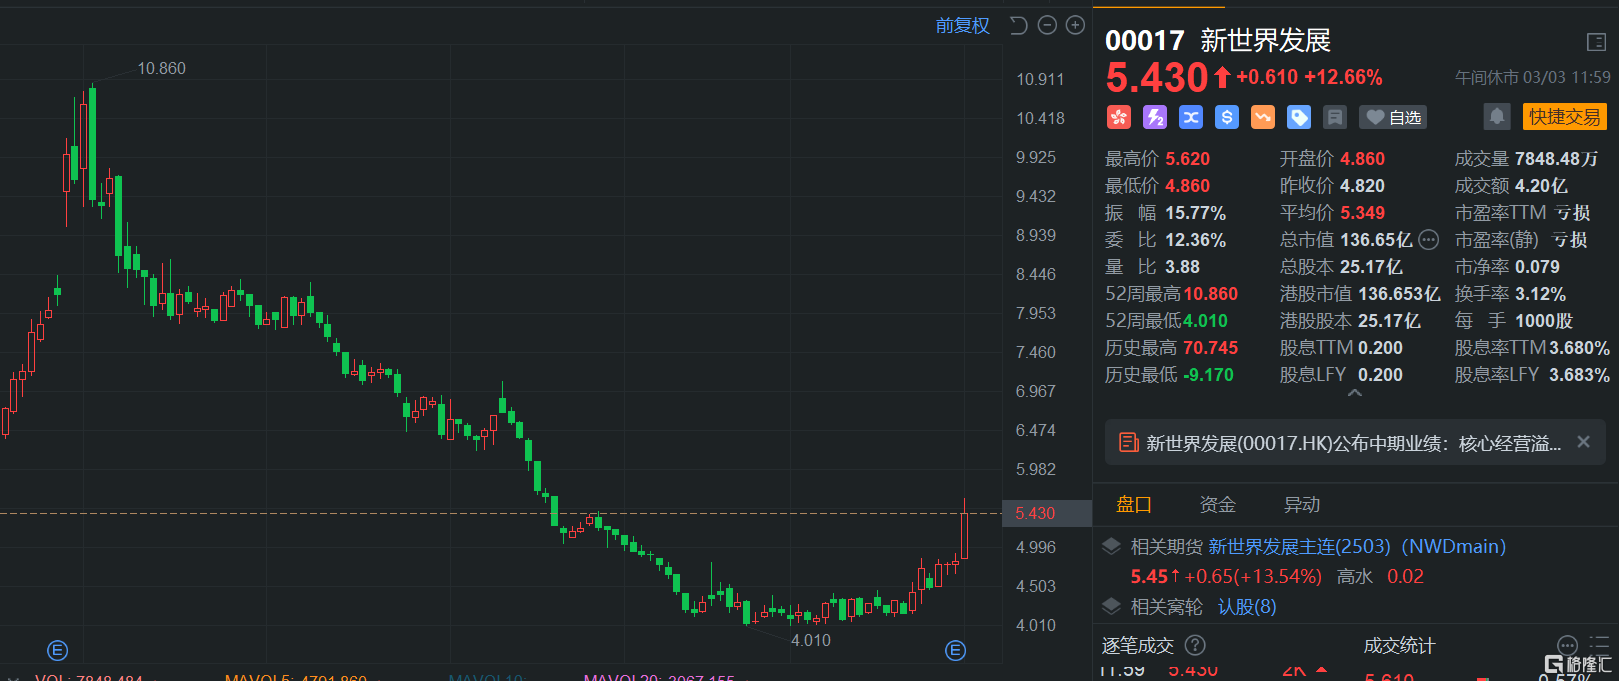
Task: Click the 4.010 low price label on chart
Action: [x=811, y=640]
